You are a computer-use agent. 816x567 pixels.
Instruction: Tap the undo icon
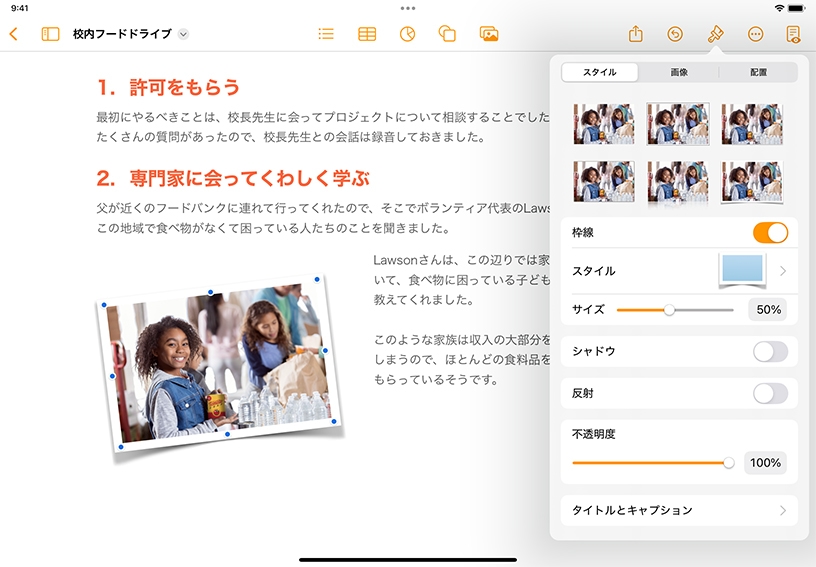[675, 34]
